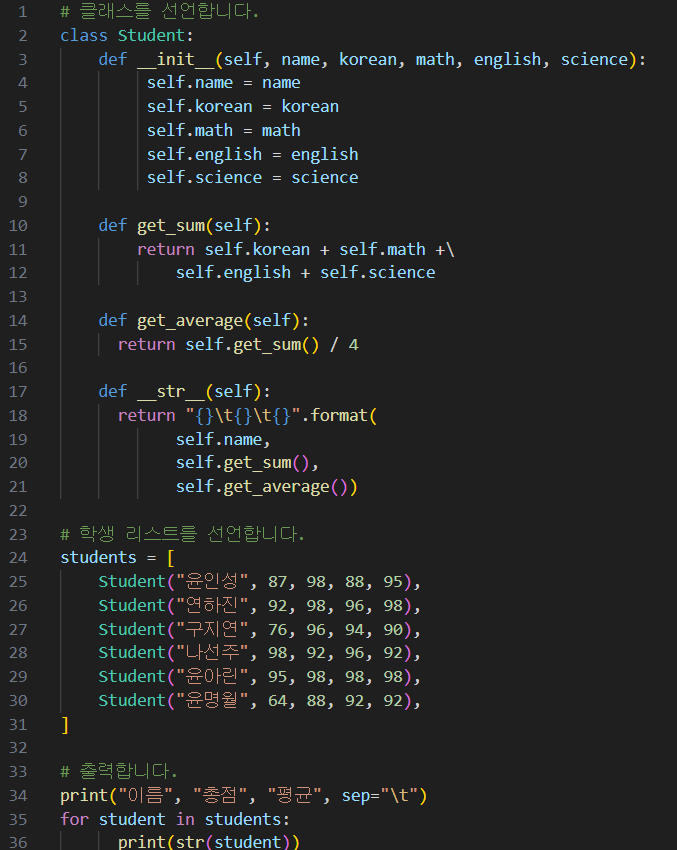Click the 'for' keyword on line 35
The image size is (677, 850).
pos(74,819)
